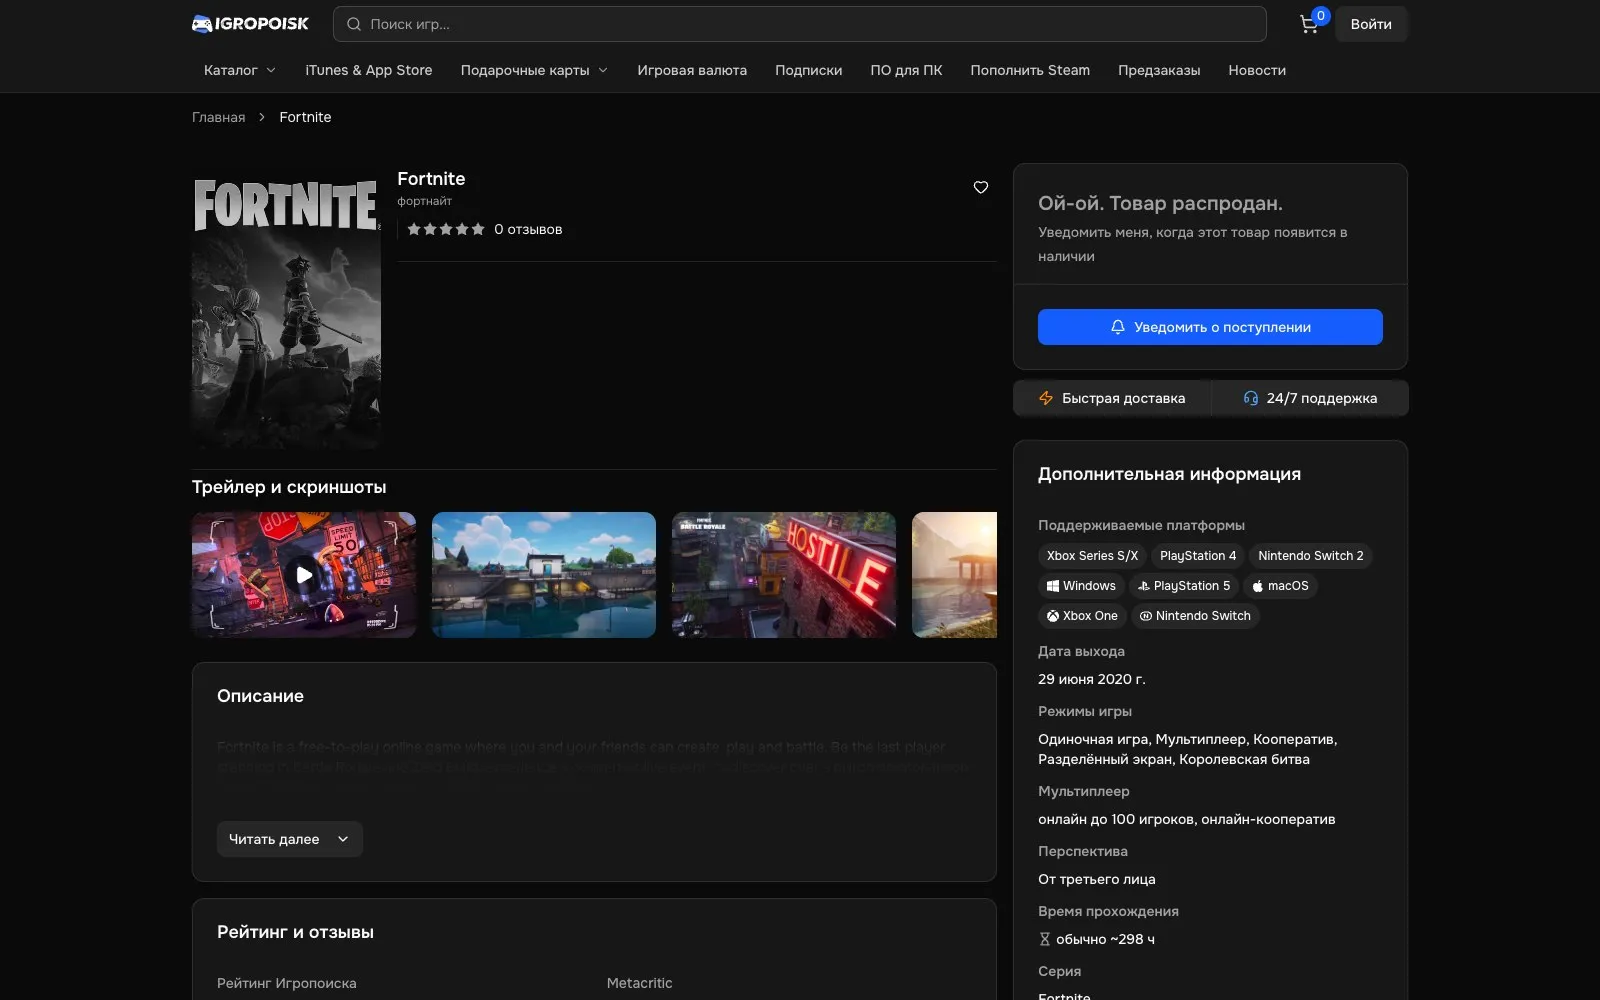Open the shopping cart icon
This screenshot has width=1600, height=1000.
[x=1308, y=25]
